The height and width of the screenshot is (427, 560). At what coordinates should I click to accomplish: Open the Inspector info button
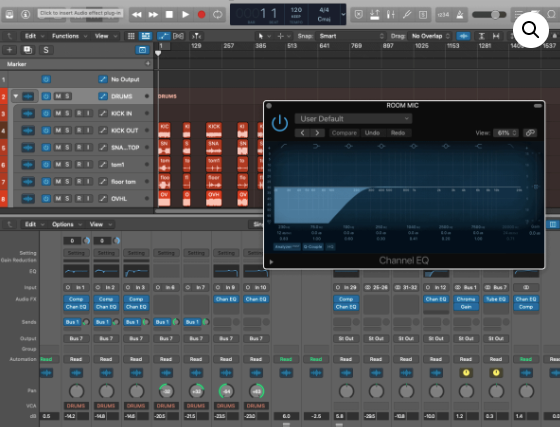[25, 14]
